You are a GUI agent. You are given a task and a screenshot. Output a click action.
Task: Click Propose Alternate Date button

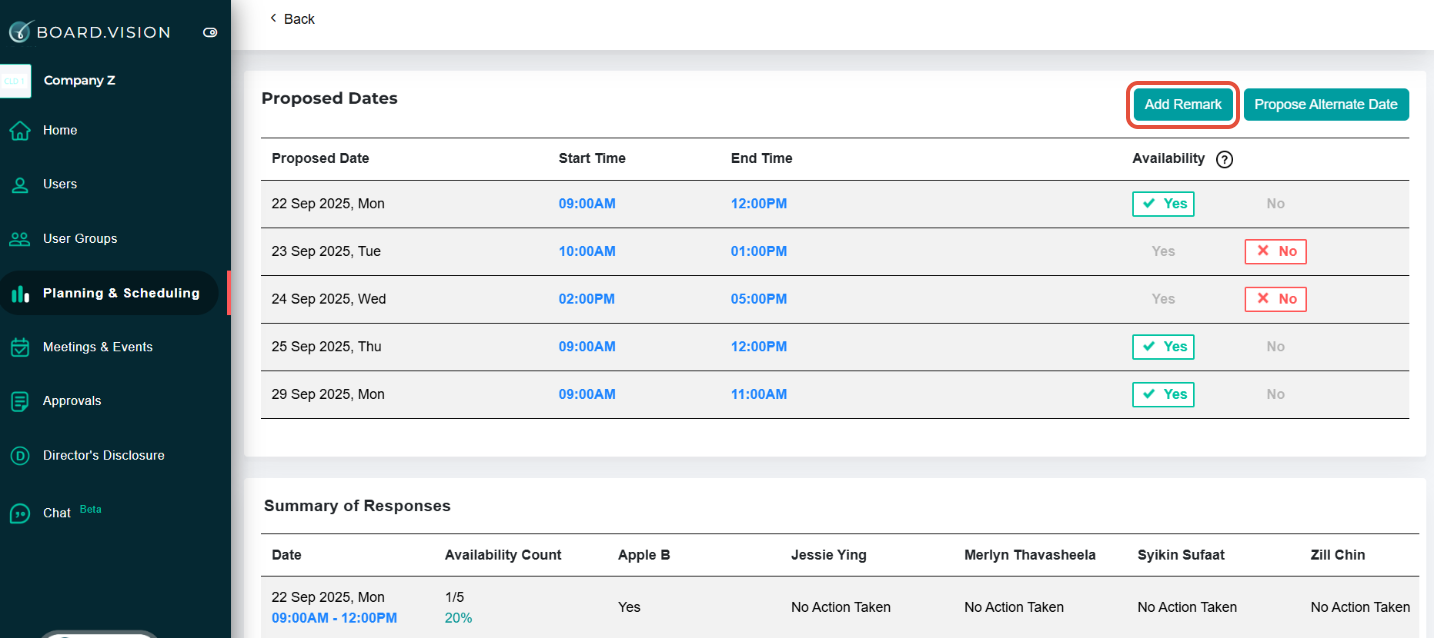coord(1326,104)
